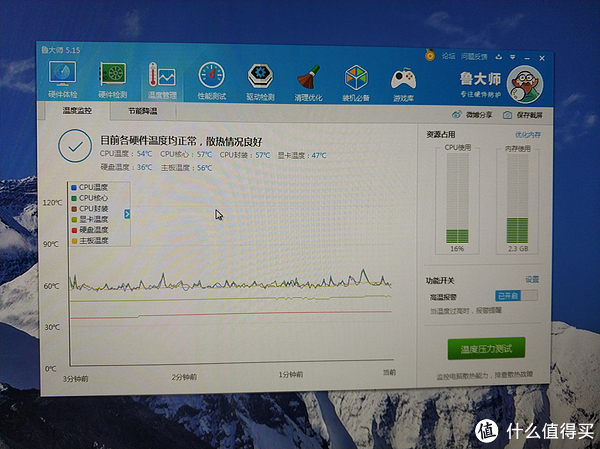600x449 pixels.
Task: Open 问题反馈 feedback link
Action: pyautogui.click(x=474, y=57)
